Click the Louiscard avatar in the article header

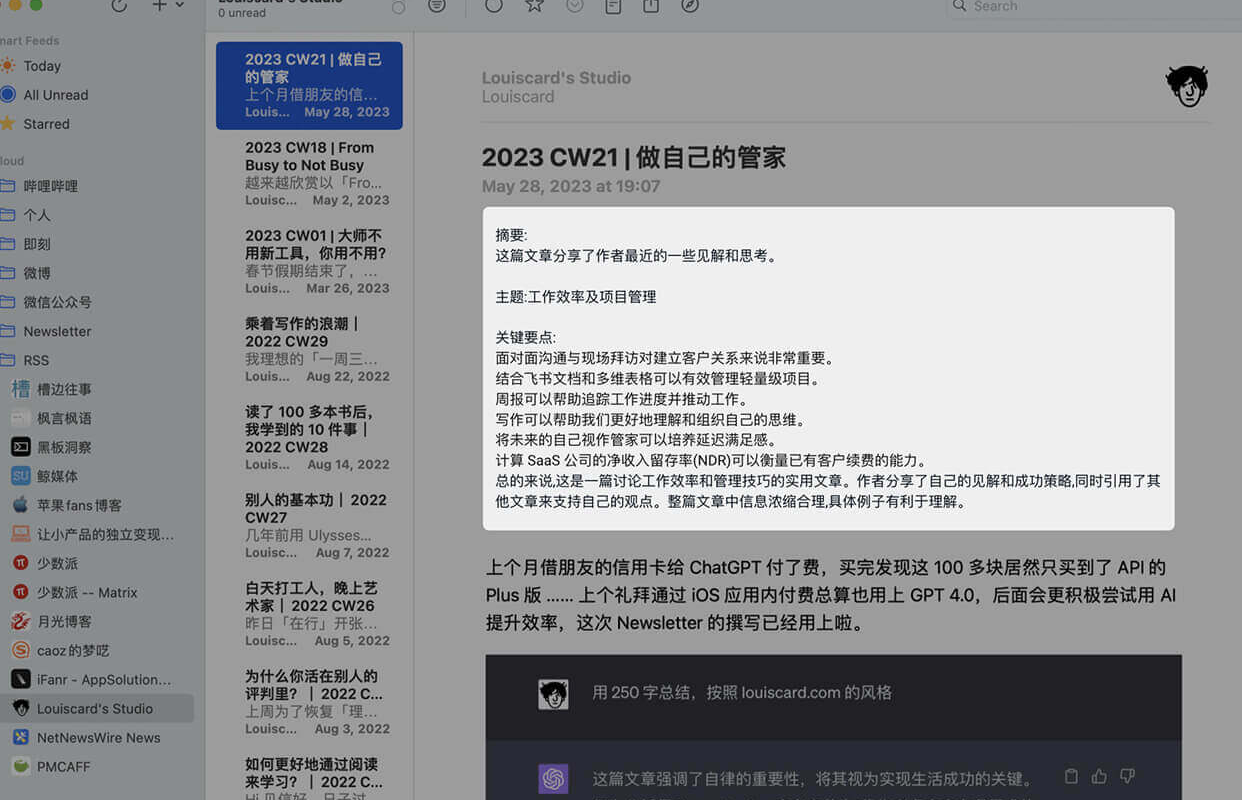point(1187,86)
